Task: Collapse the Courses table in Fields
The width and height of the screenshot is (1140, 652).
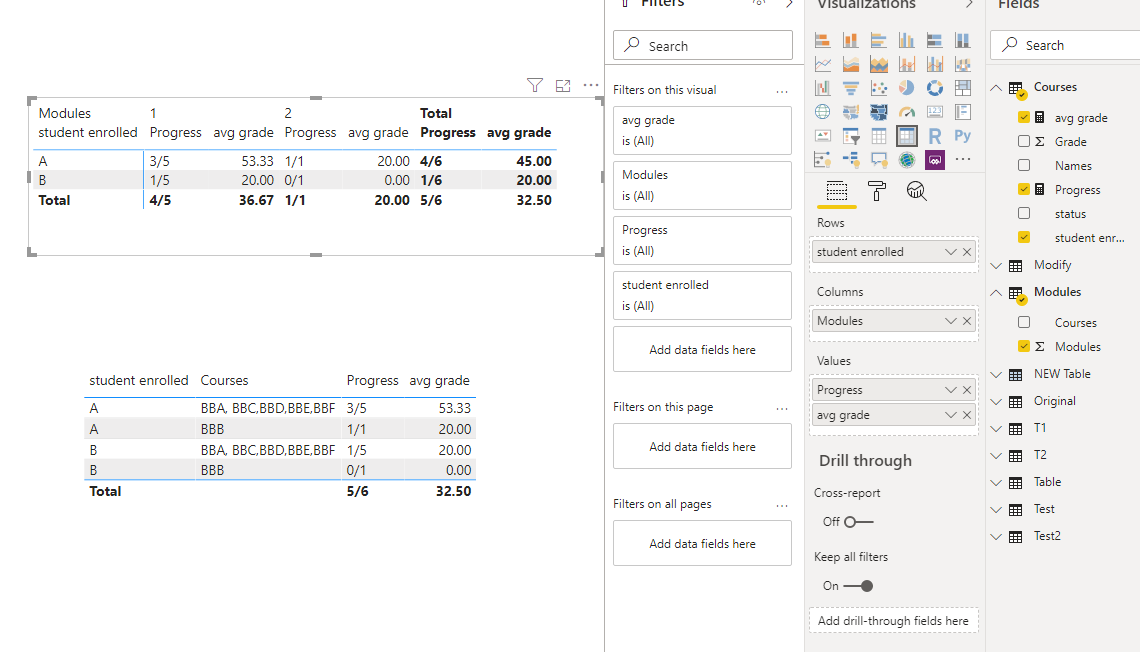Action: [x=996, y=87]
